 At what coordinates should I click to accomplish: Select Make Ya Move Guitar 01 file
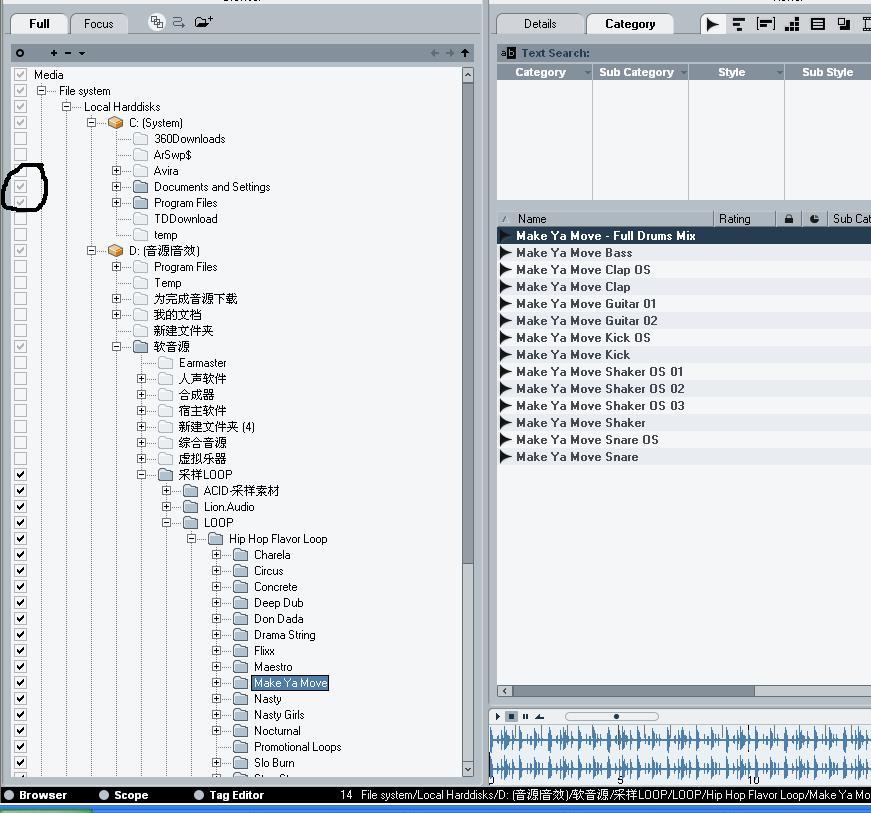(x=586, y=304)
